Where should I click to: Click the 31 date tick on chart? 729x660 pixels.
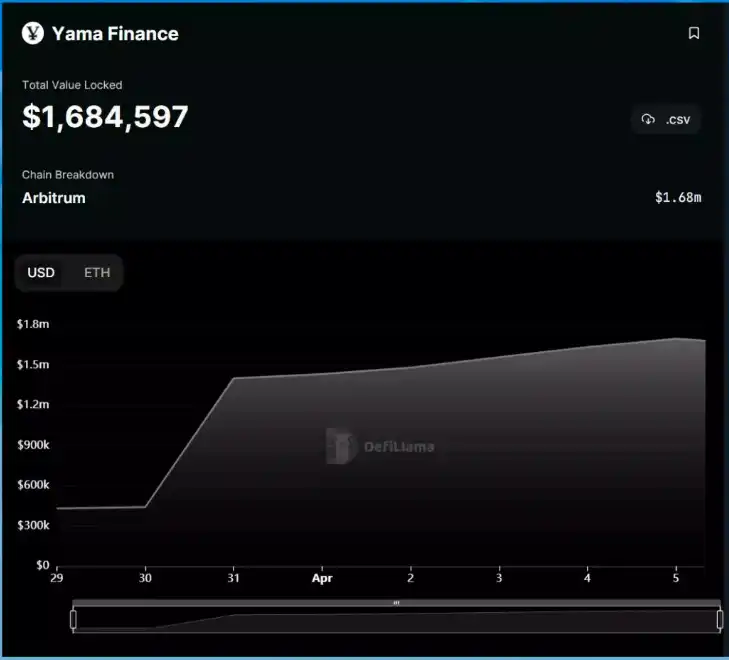click(x=233, y=578)
